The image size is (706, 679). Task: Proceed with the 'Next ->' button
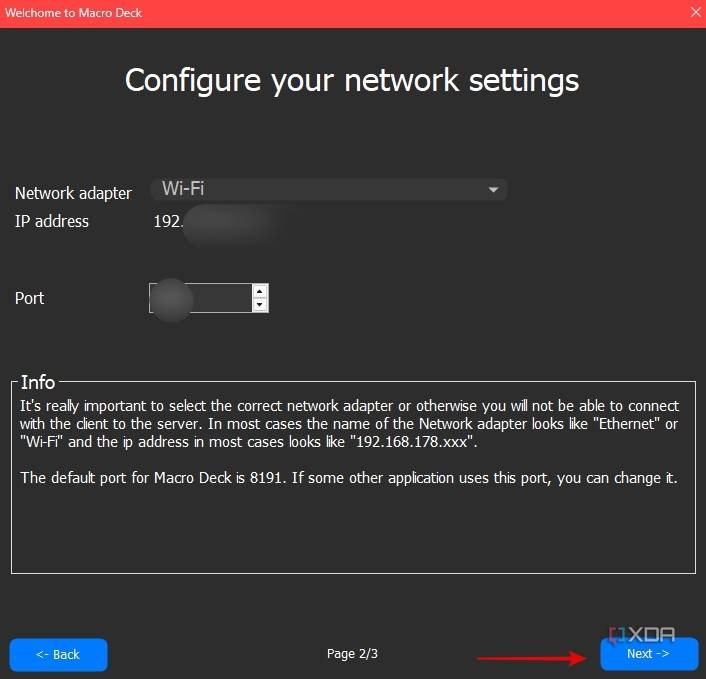tap(648, 654)
